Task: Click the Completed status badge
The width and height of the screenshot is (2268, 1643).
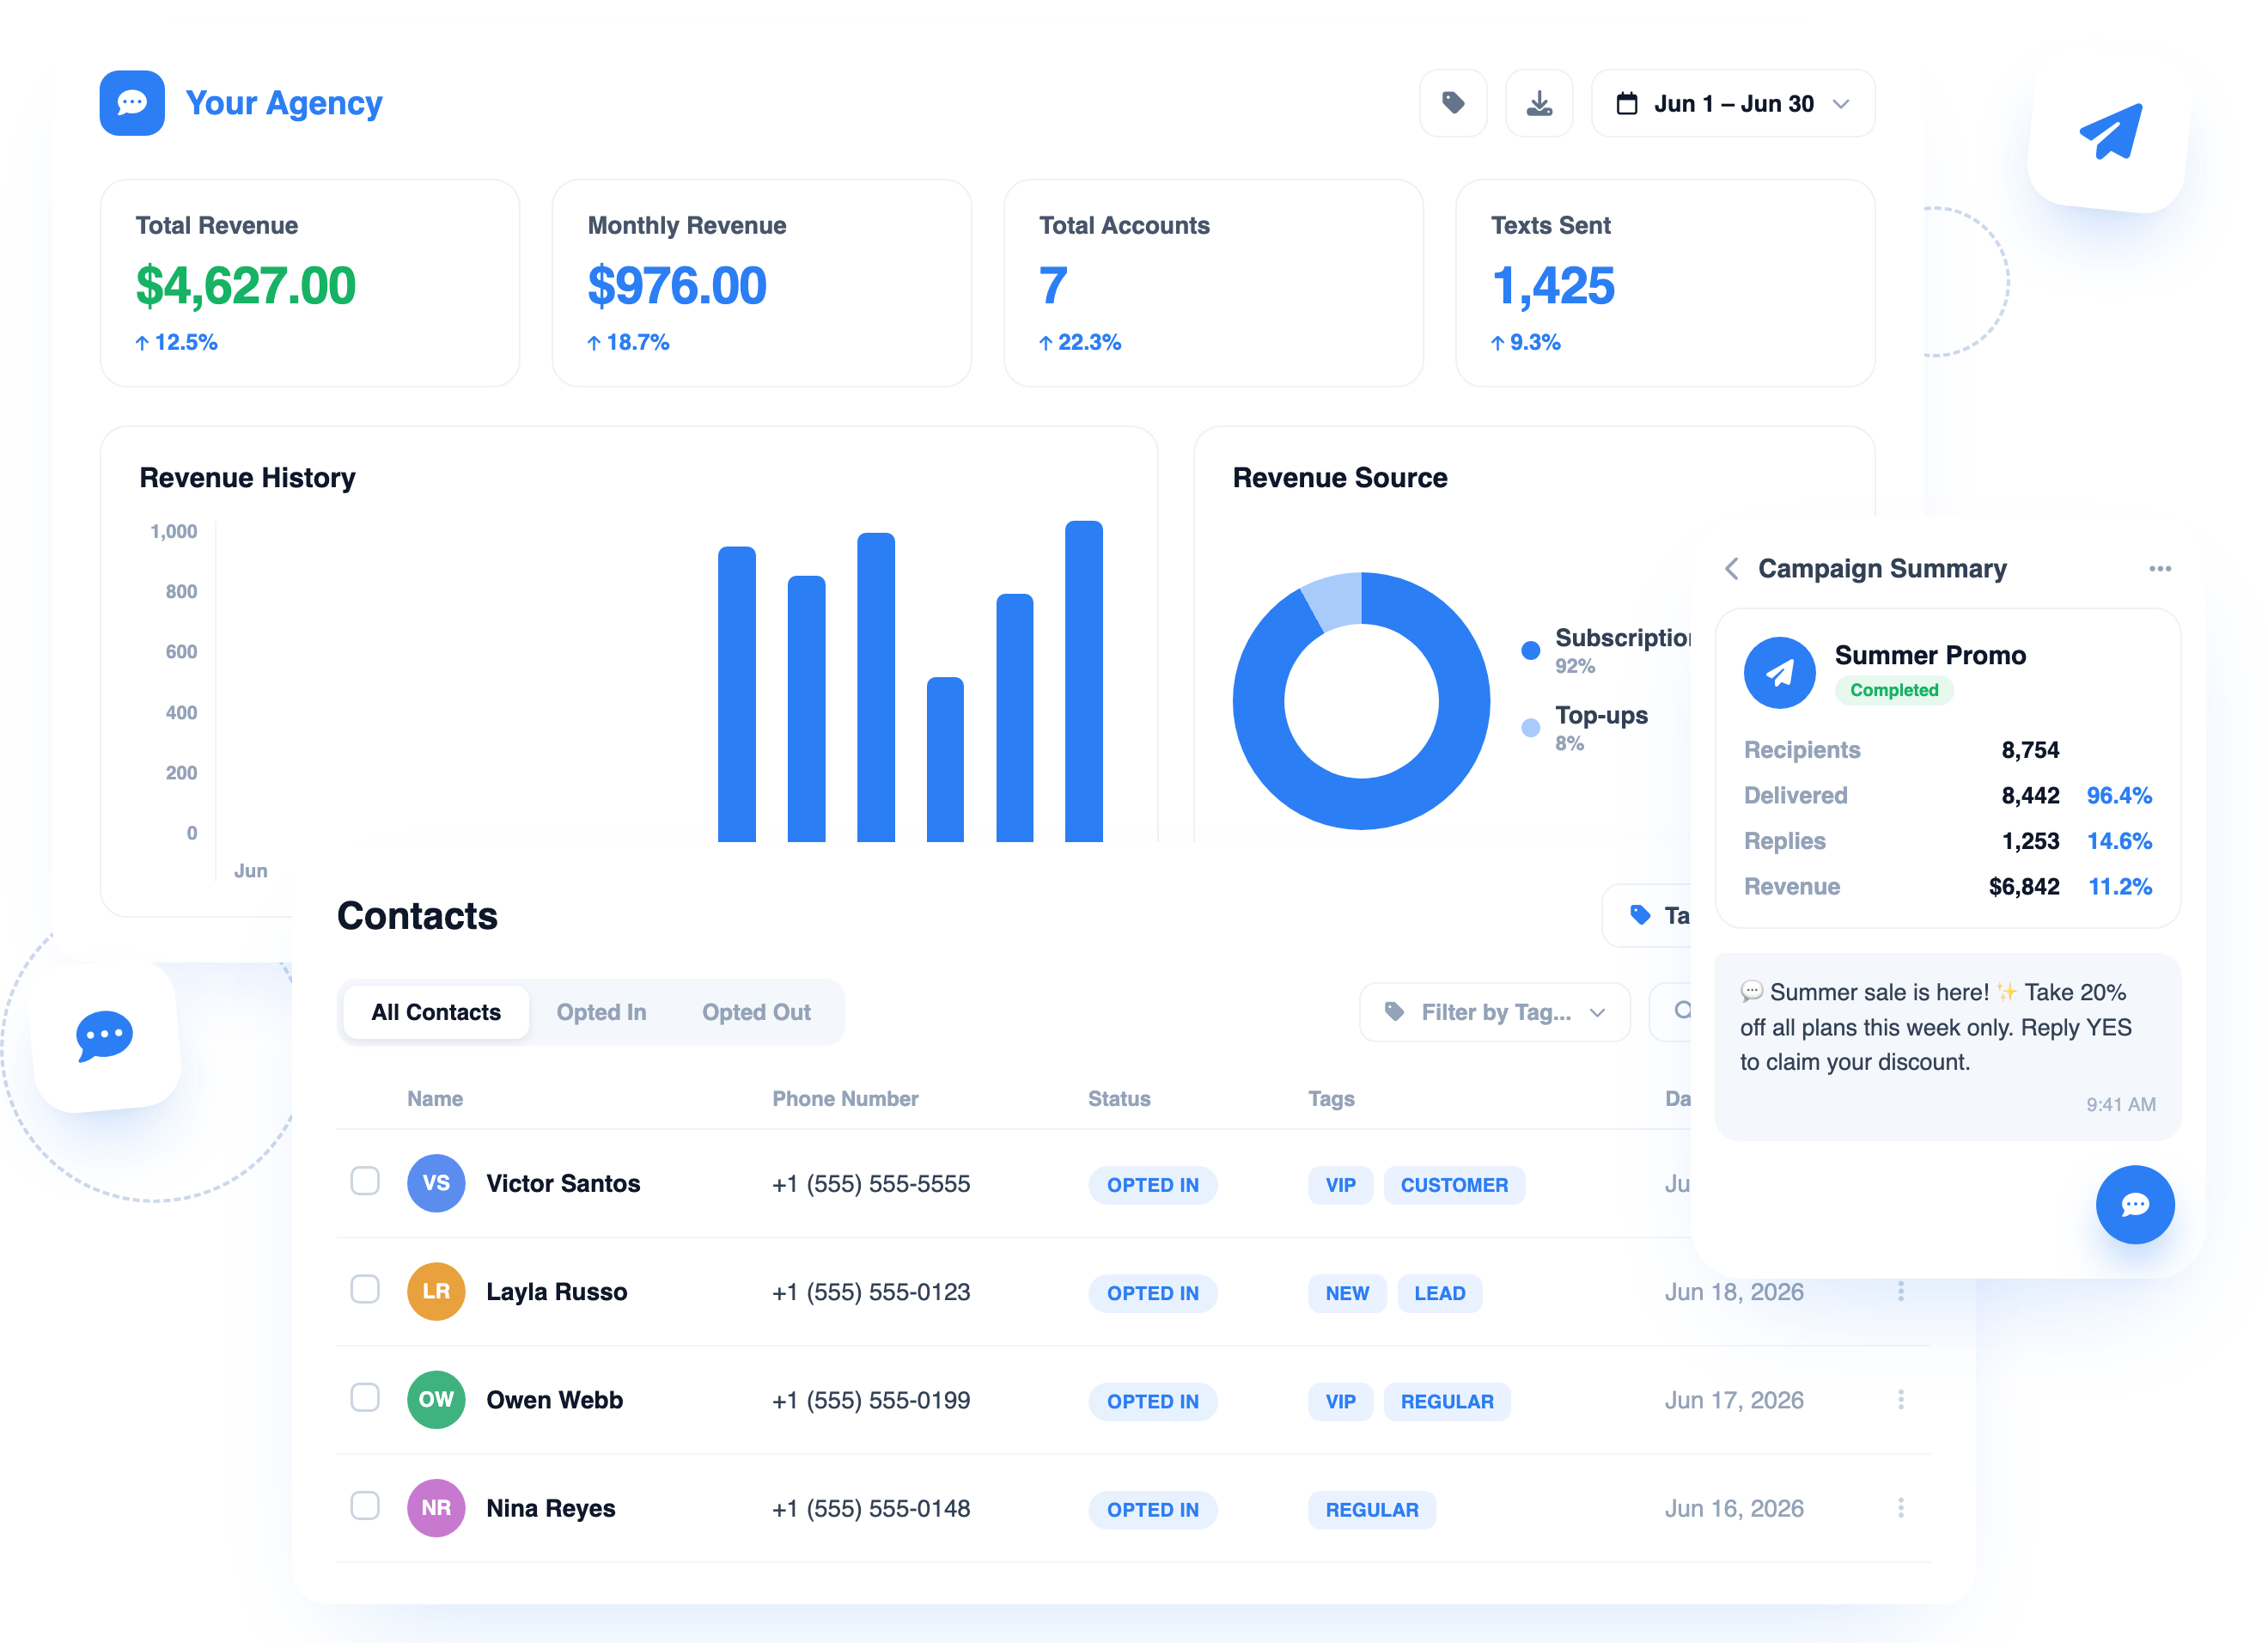Action: (1894, 689)
